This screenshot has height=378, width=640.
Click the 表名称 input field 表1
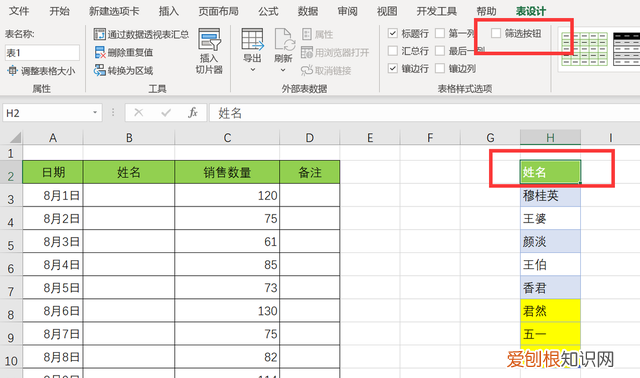pyautogui.click(x=42, y=53)
